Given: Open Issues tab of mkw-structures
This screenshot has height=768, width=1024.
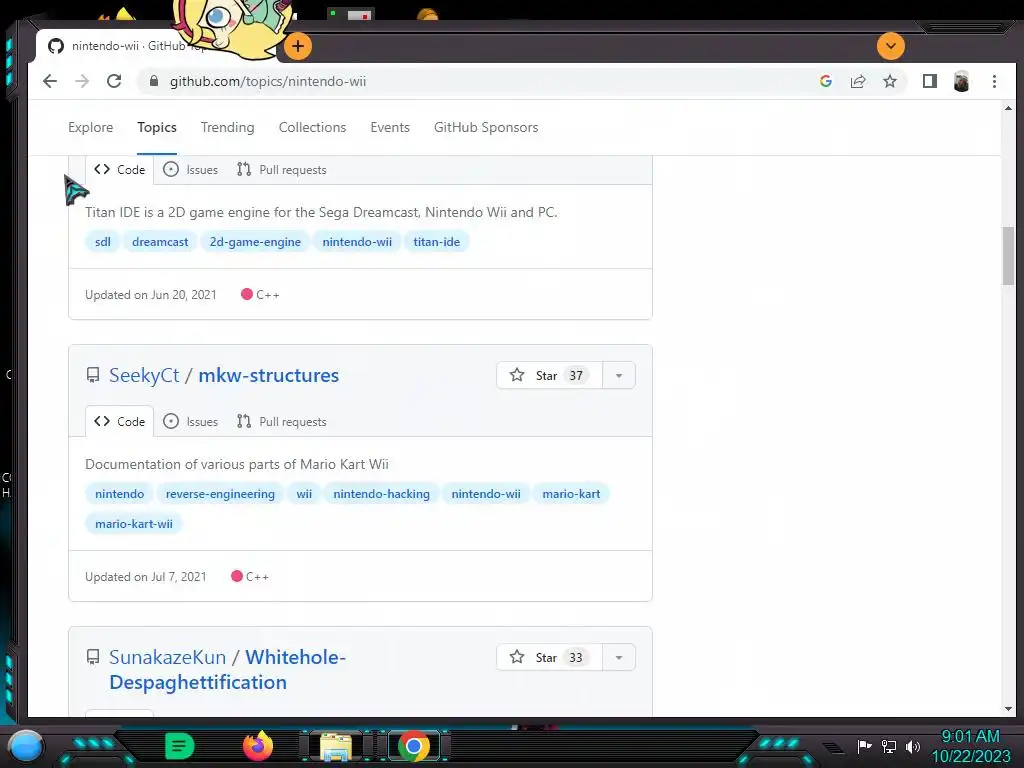Looking at the screenshot, I should 191,422.
